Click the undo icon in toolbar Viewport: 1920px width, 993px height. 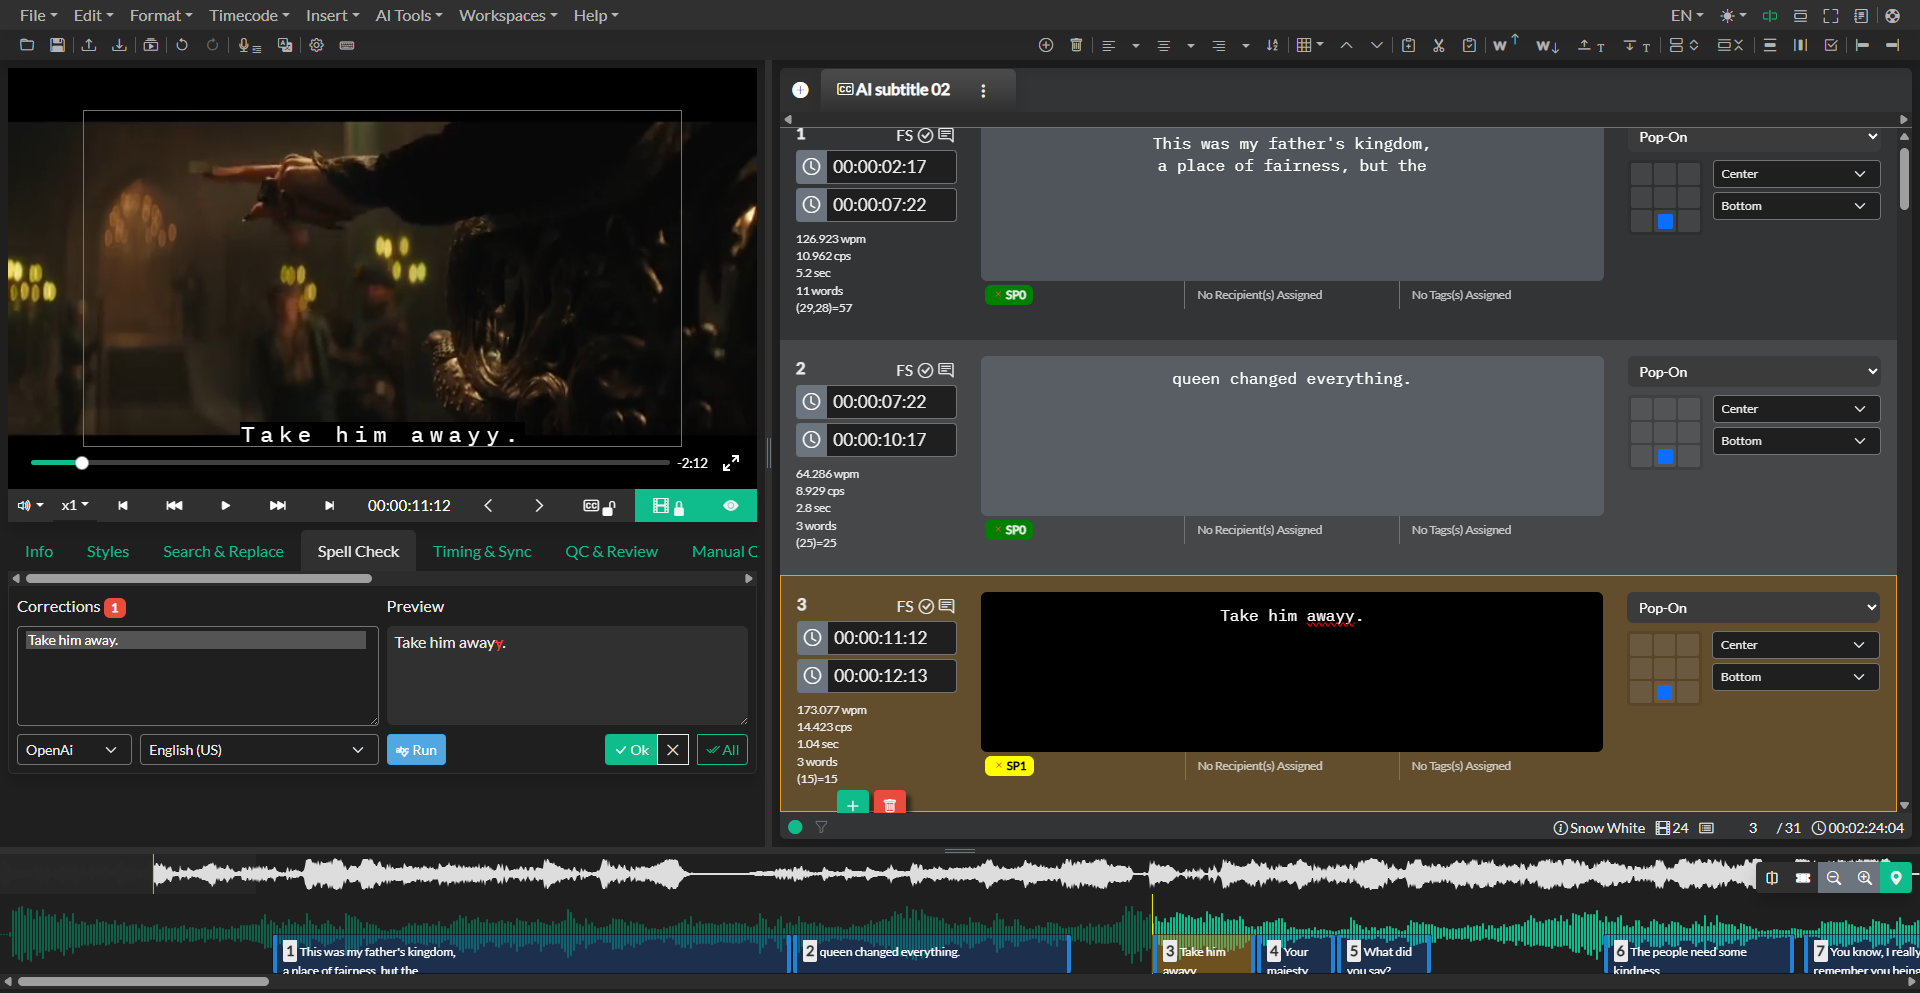point(182,45)
